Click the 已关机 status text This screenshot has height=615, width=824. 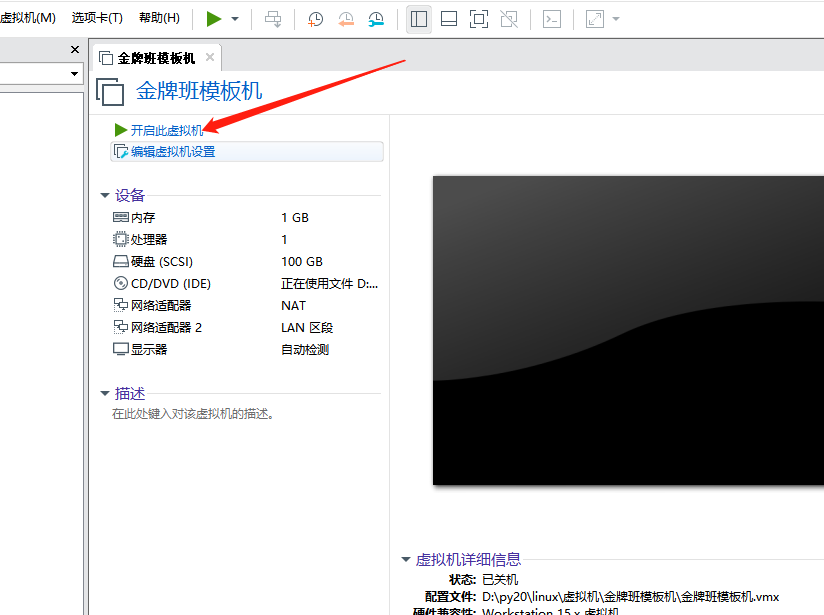click(500, 580)
